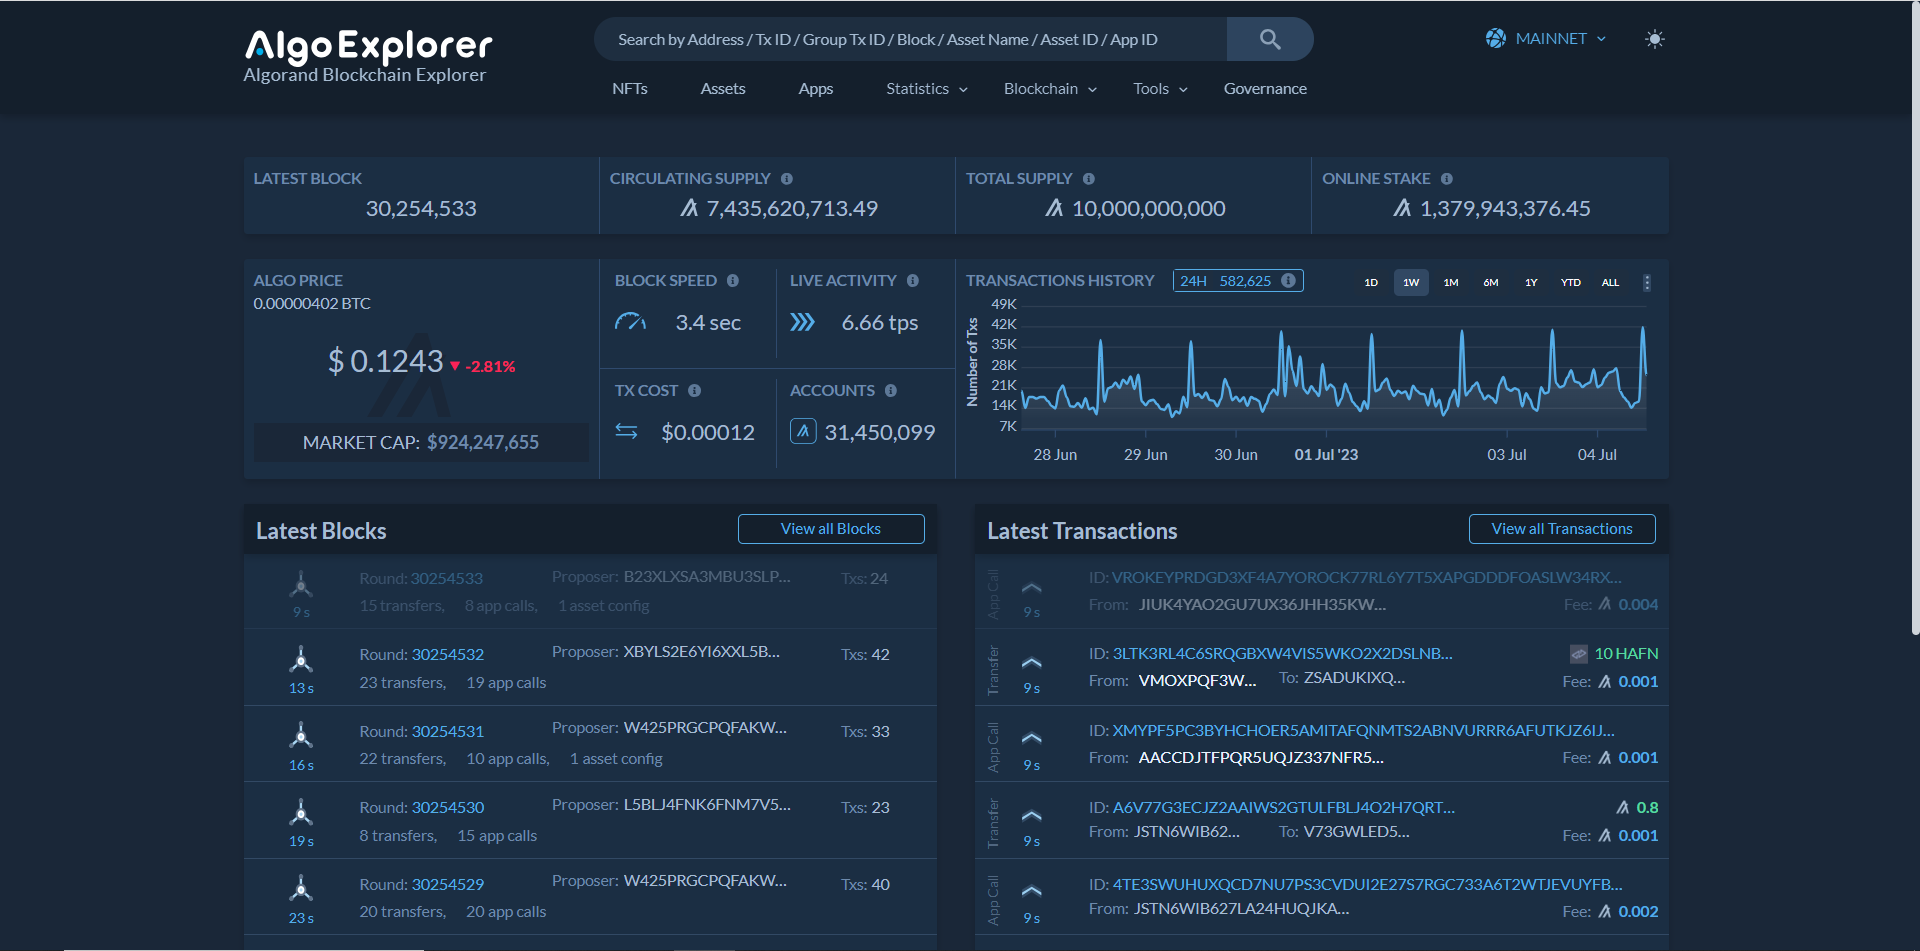Open Assets page
1920x951 pixels.
click(x=723, y=89)
